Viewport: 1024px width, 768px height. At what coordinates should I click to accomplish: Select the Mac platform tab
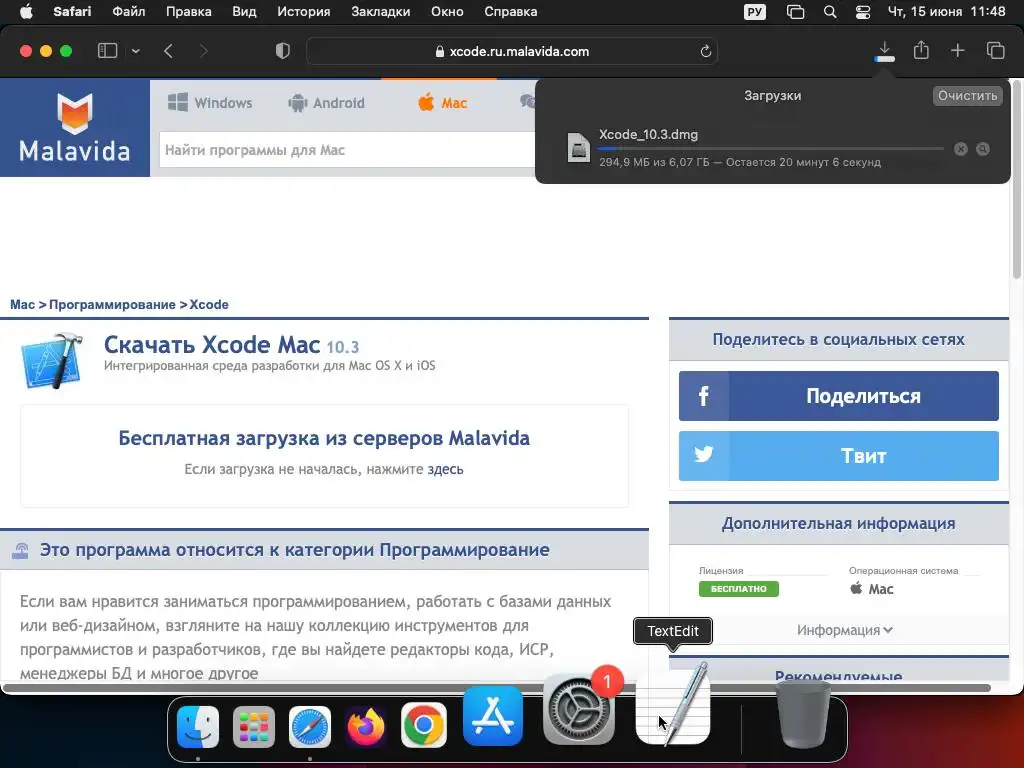pos(442,103)
